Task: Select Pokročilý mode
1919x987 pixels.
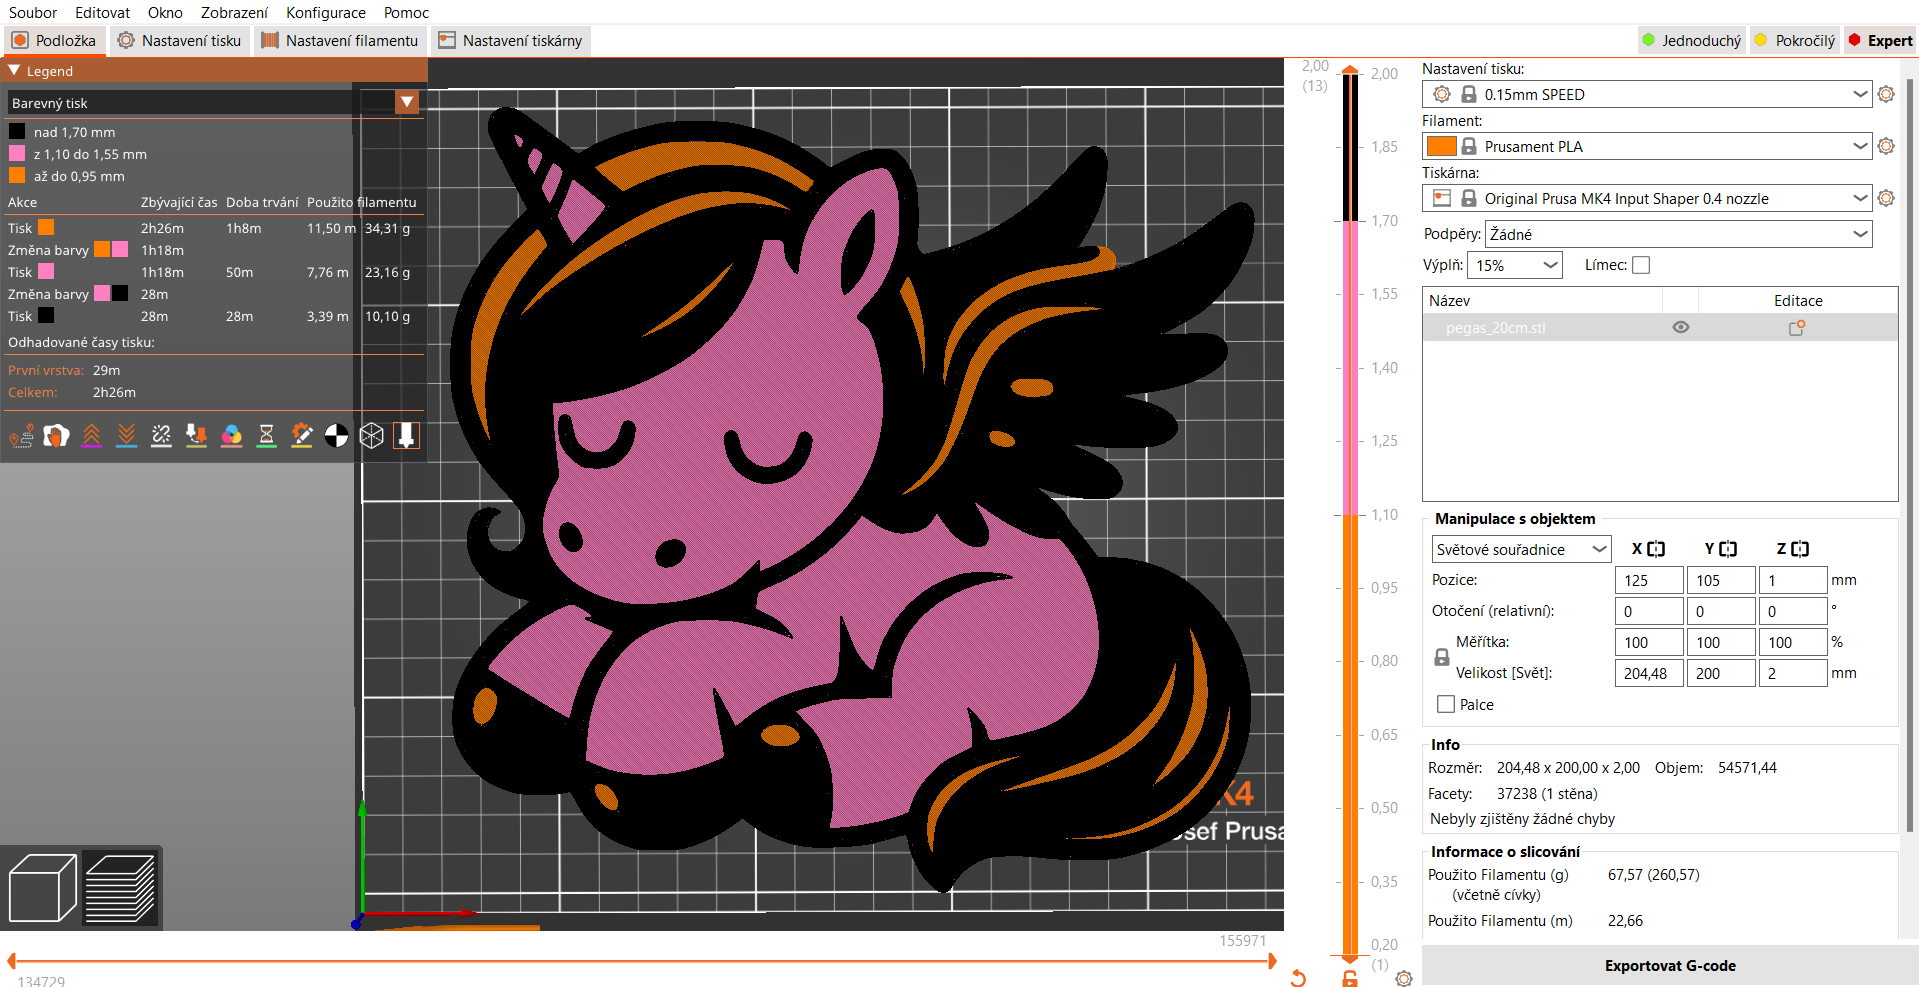Action: coord(1796,40)
